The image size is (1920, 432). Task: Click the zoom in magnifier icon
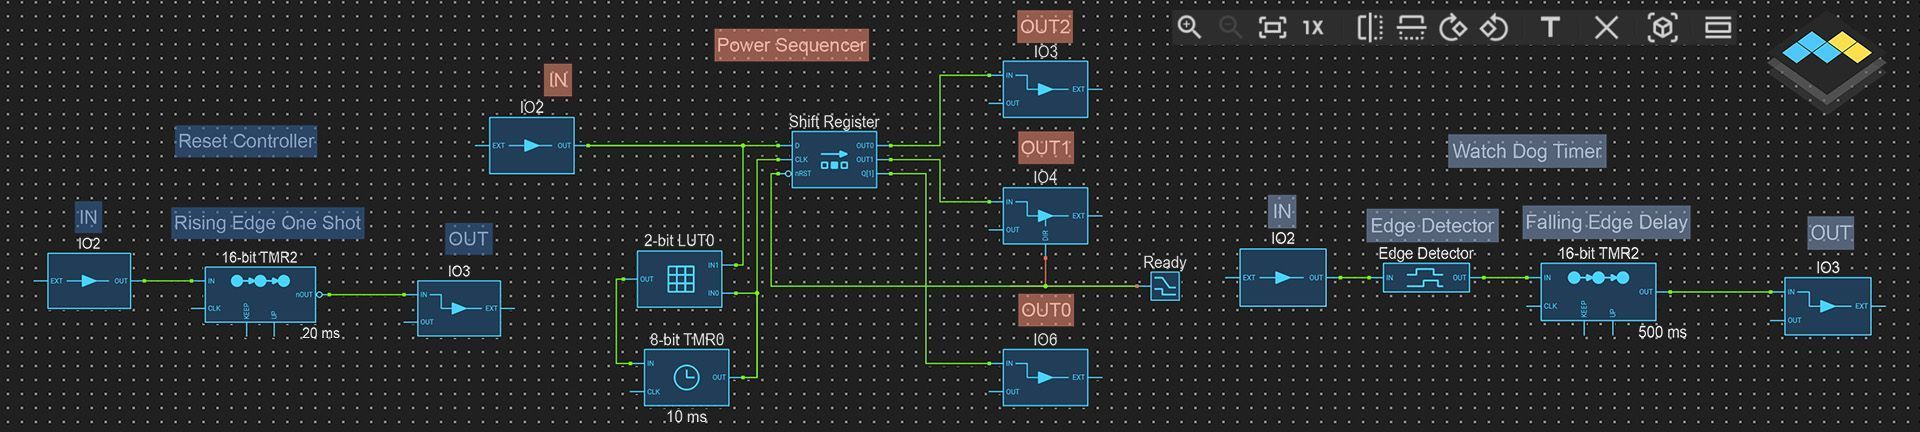(1188, 27)
